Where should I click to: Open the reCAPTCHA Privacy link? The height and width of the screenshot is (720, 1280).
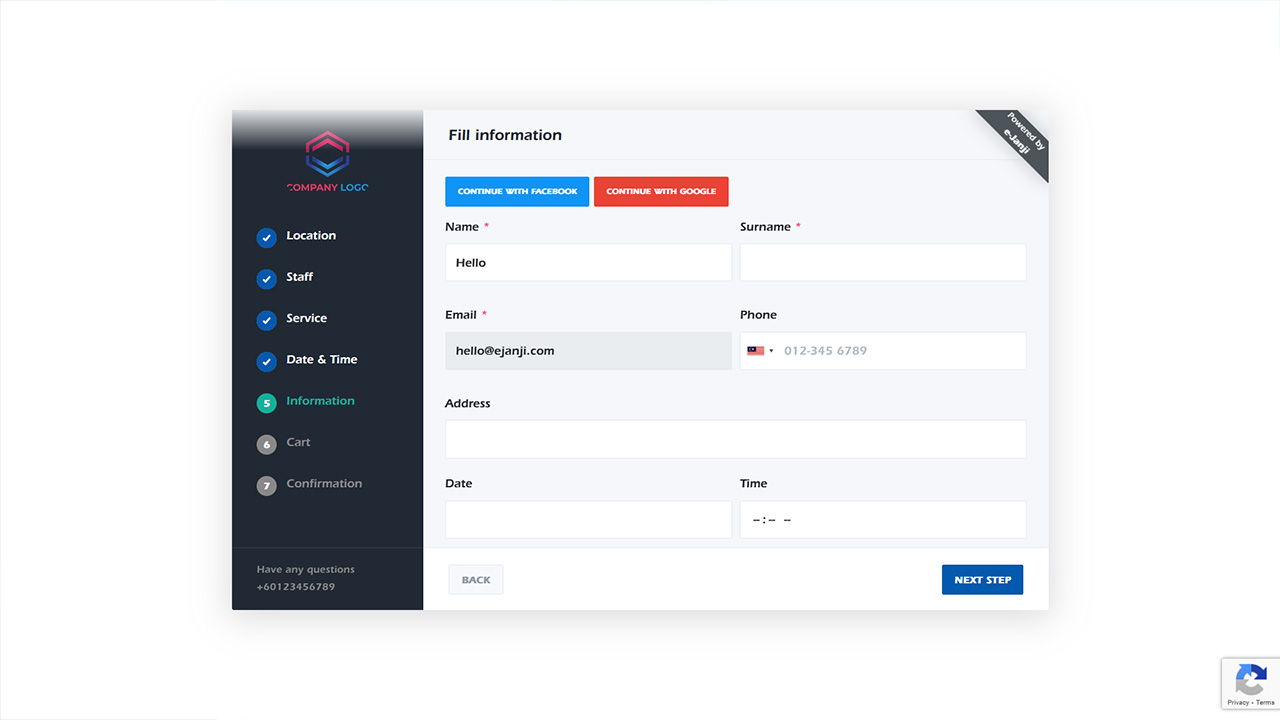(x=1238, y=703)
